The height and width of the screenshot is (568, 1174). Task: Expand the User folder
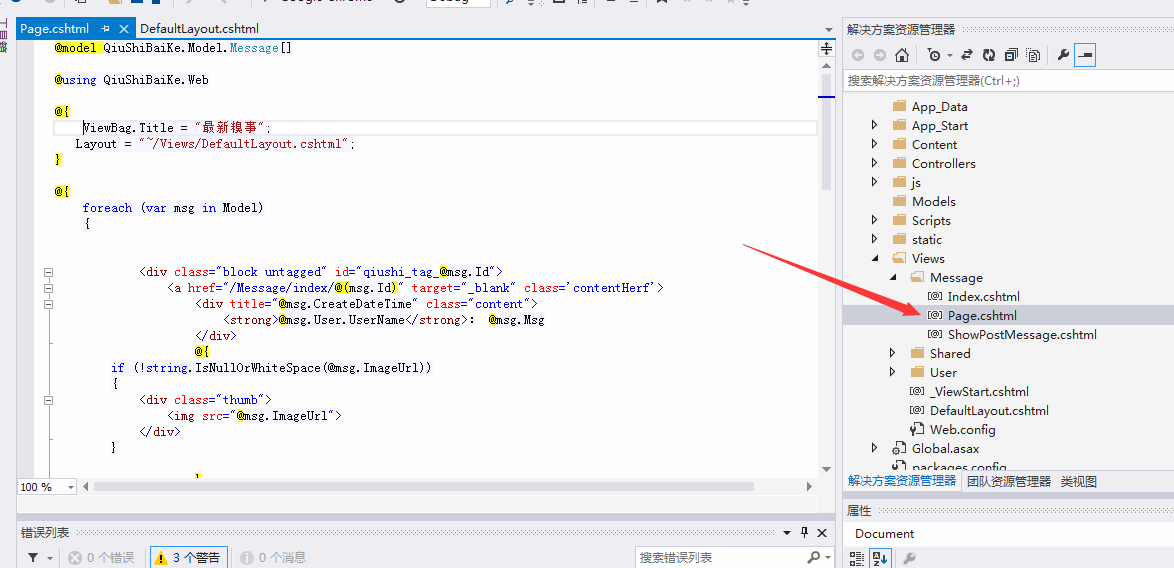(892, 372)
